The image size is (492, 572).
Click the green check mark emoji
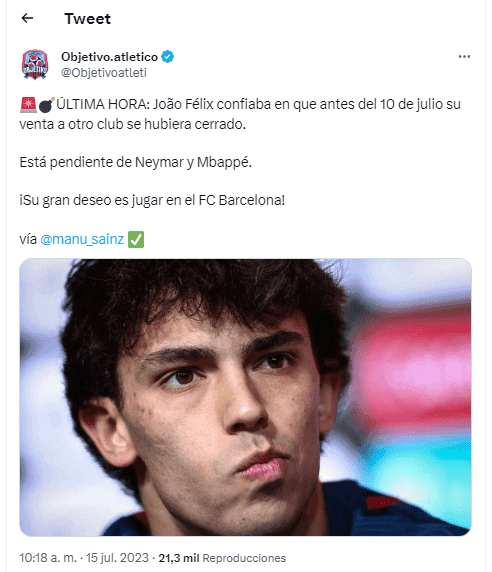tap(136, 239)
